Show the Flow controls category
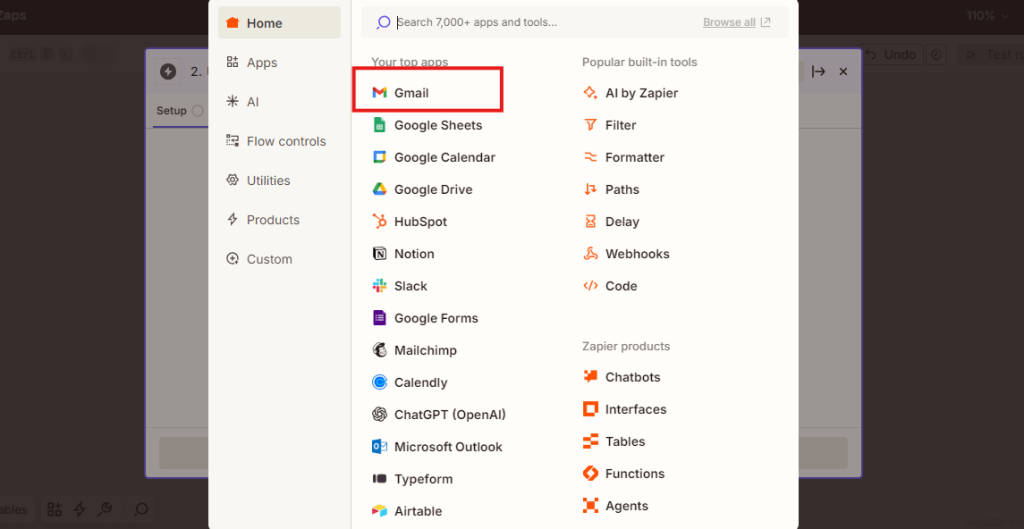This screenshot has height=529, width=1024. point(280,141)
